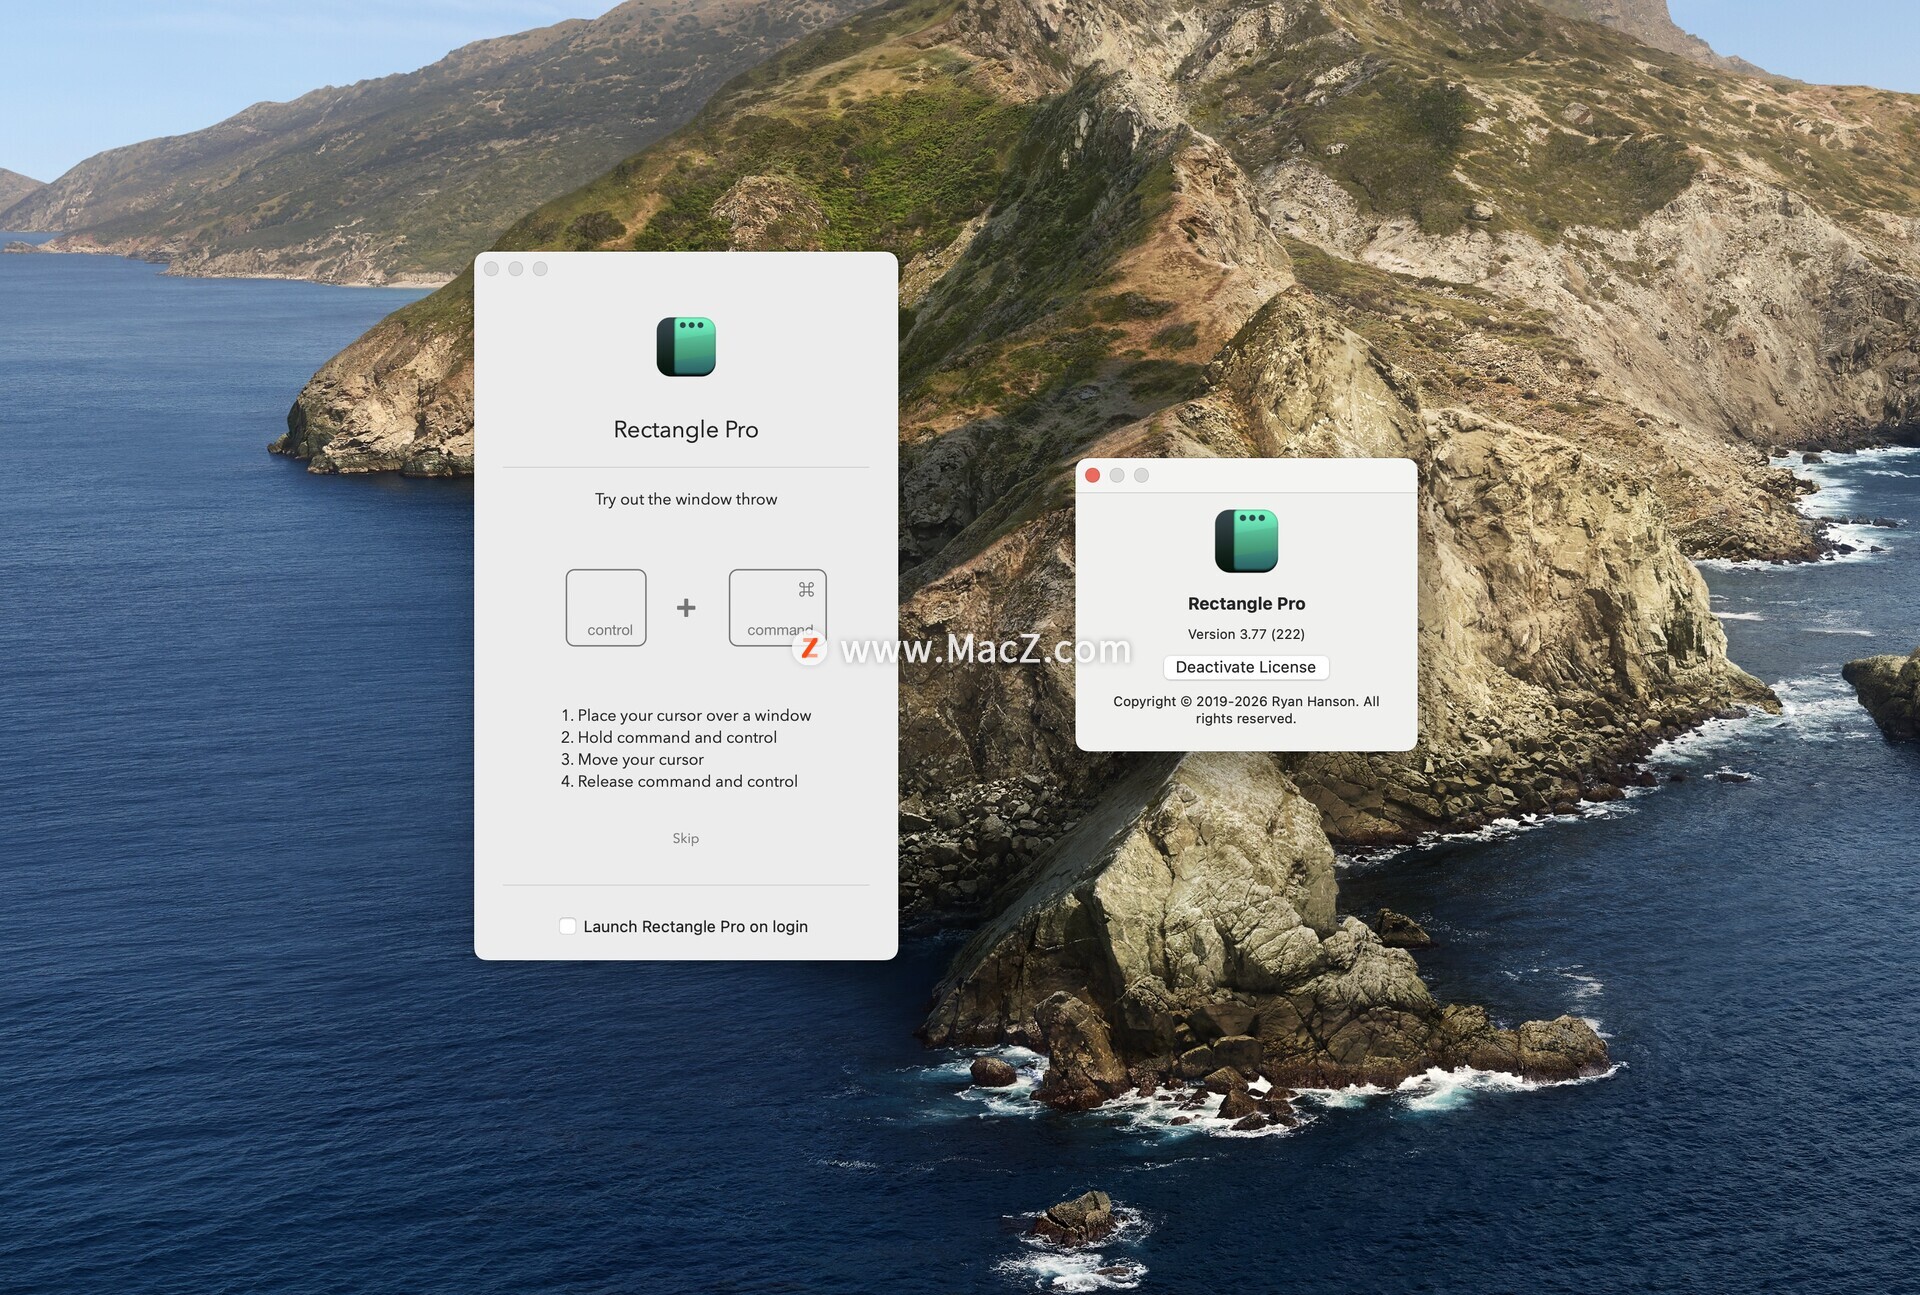The width and height of the screenshot is (1920, 1295).
Task: Click the Rectangle Pro icon in onboarding window
Action: pyautogui.click(x=686, y=346)
